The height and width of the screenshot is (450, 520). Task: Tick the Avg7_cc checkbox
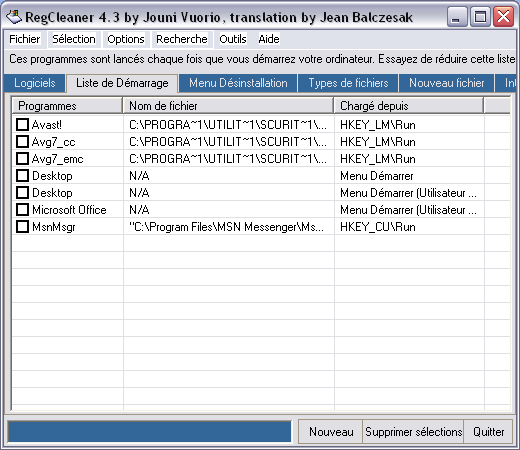(23, 142)
